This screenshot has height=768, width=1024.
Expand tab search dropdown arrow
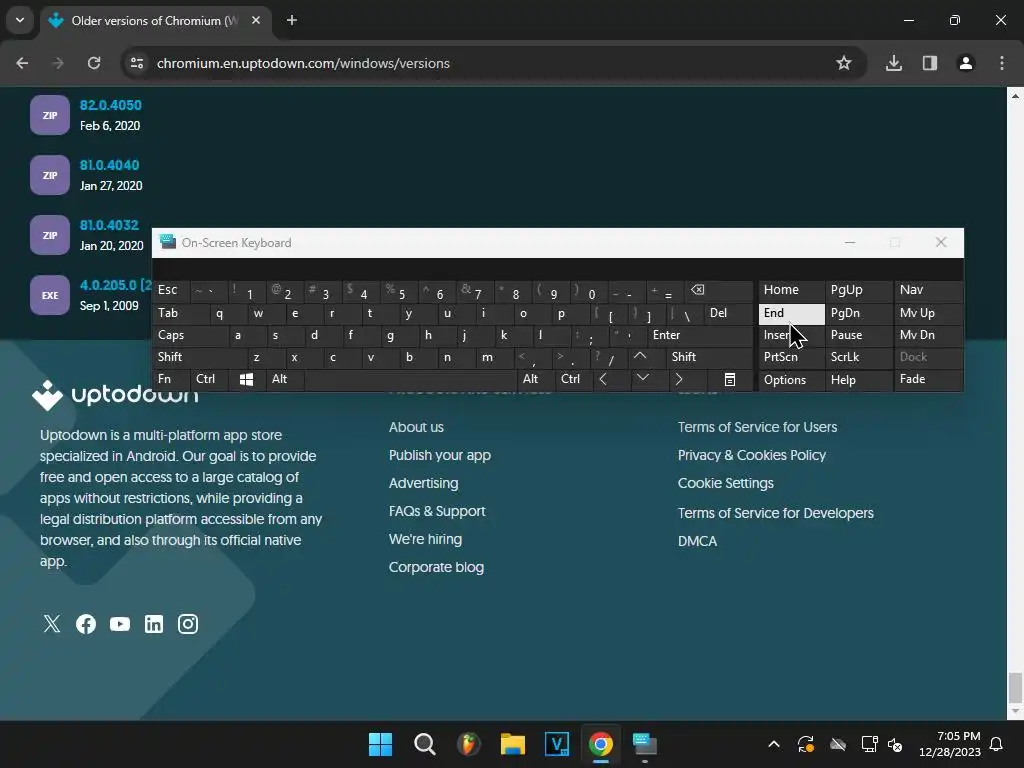[x=20, y=20]
